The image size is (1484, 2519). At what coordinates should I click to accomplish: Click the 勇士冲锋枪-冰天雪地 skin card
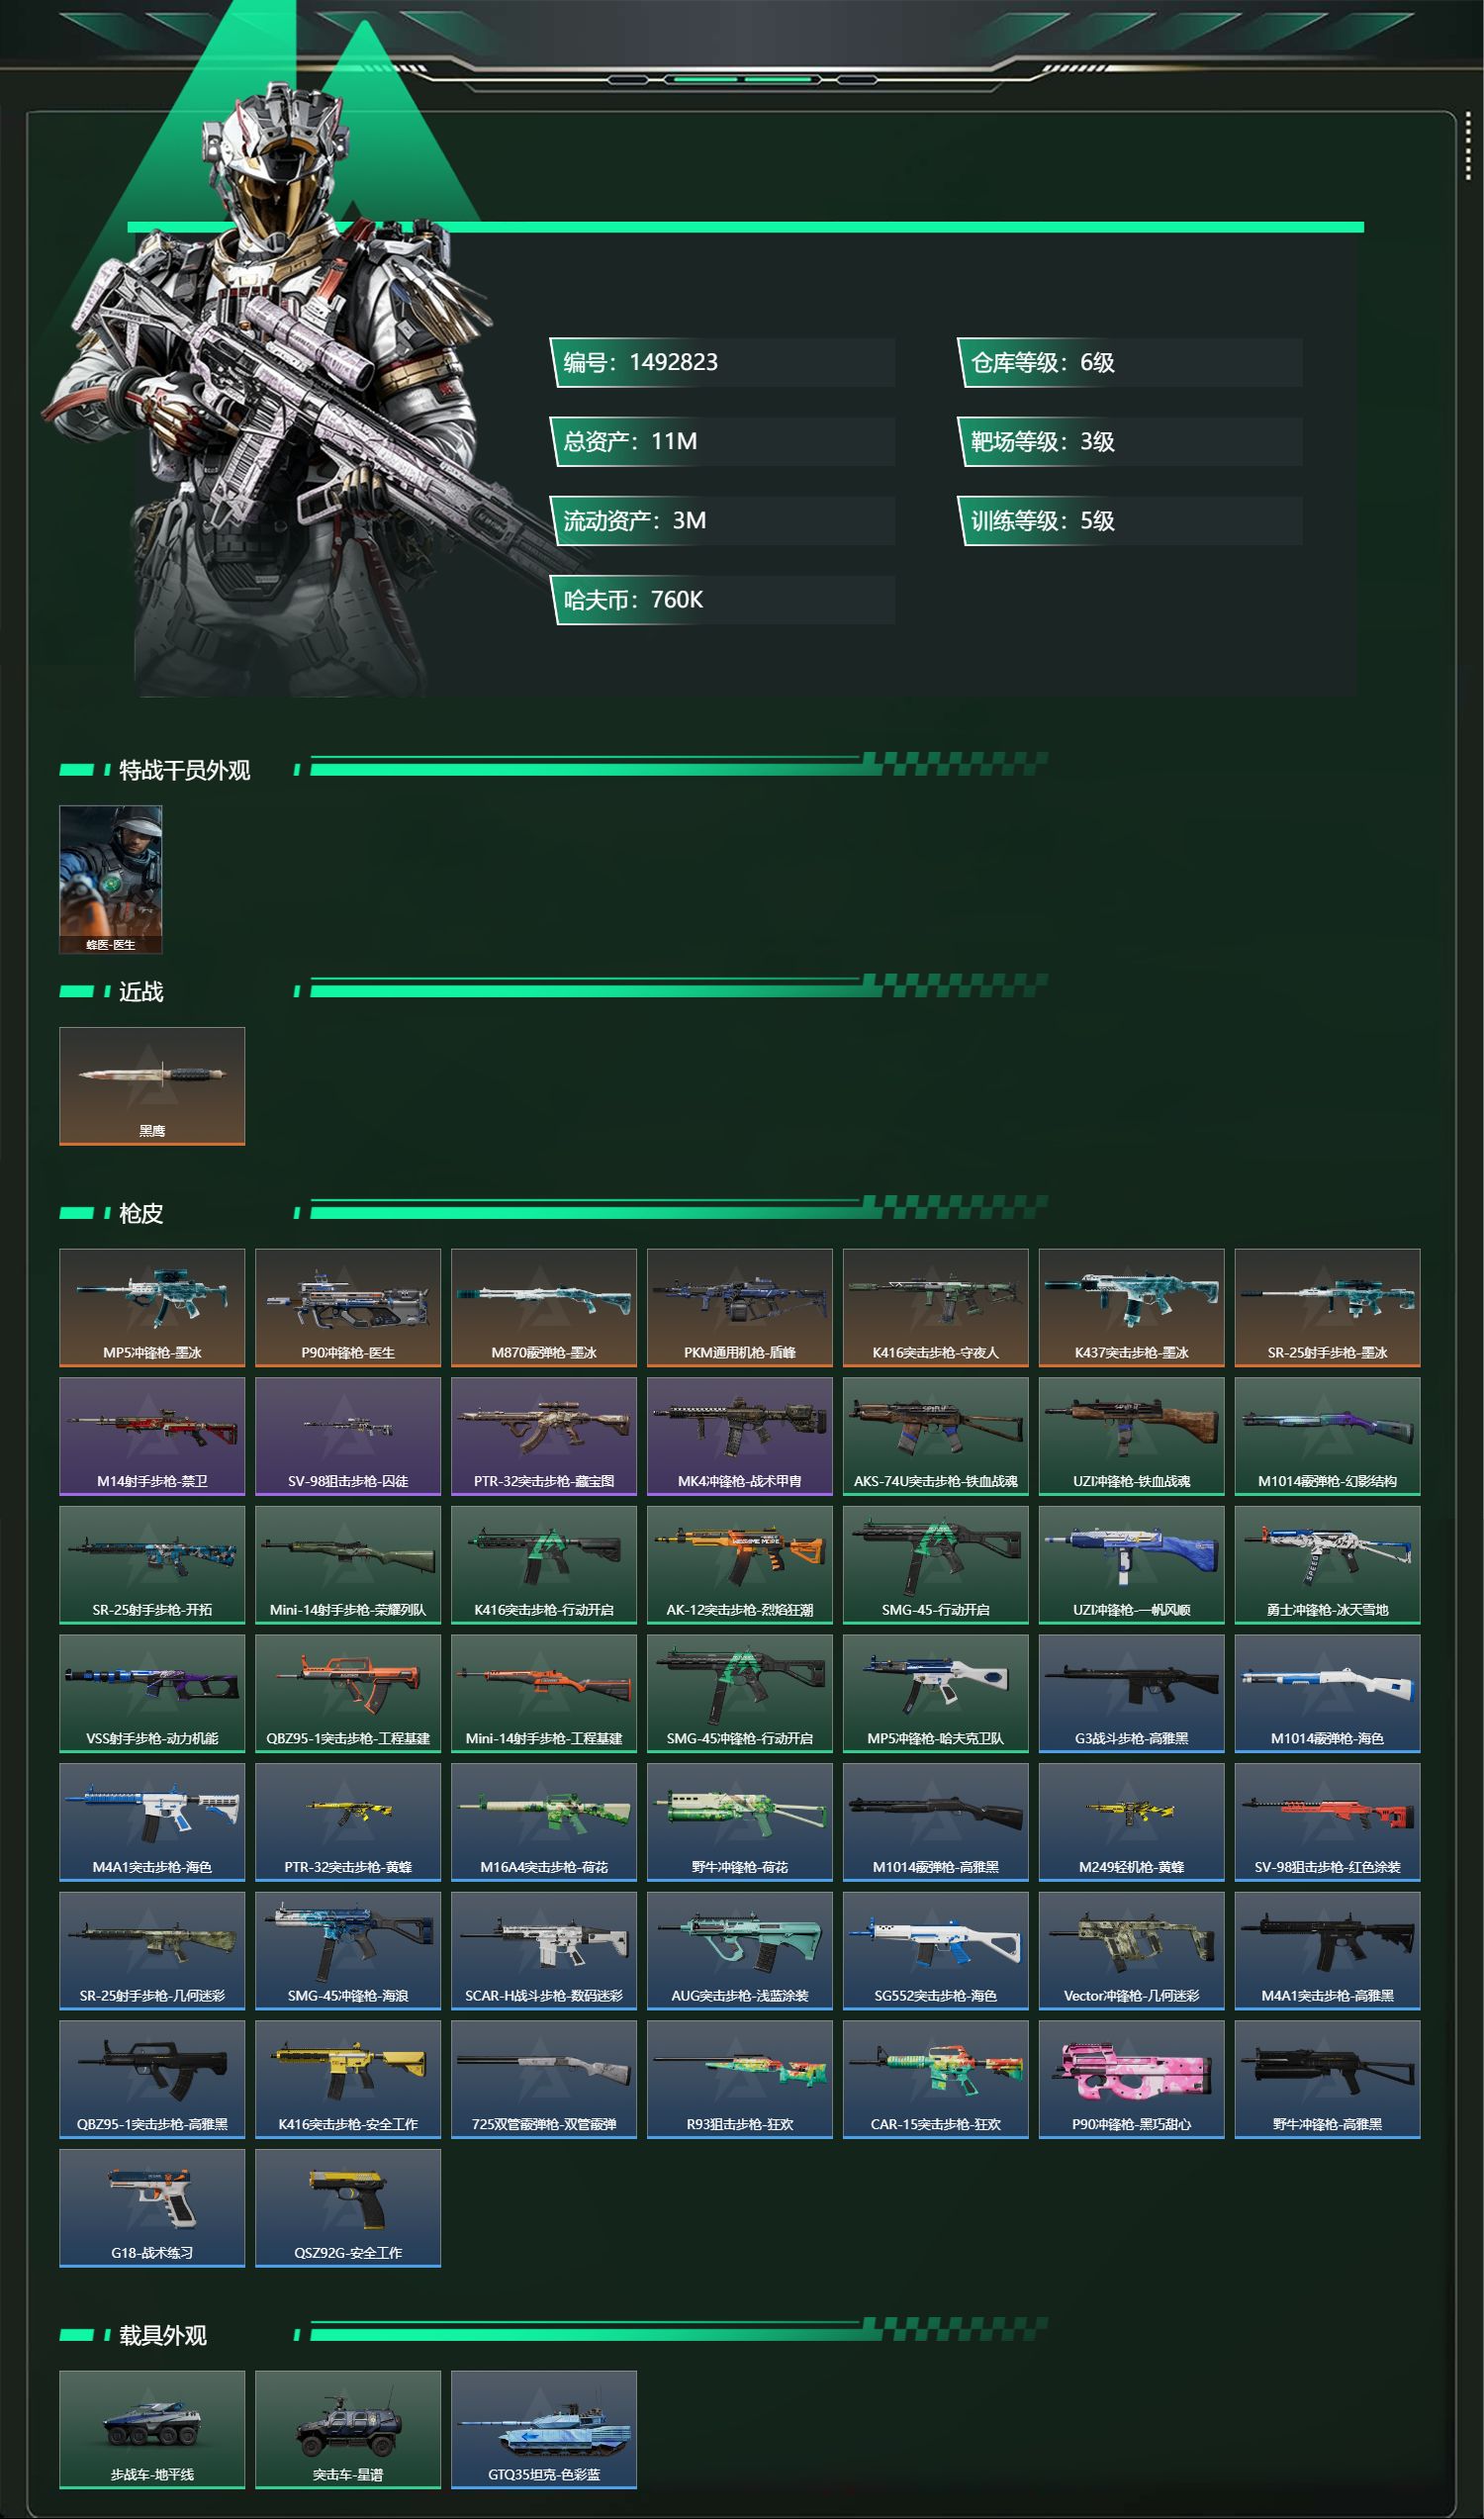click(1328, 1565)
